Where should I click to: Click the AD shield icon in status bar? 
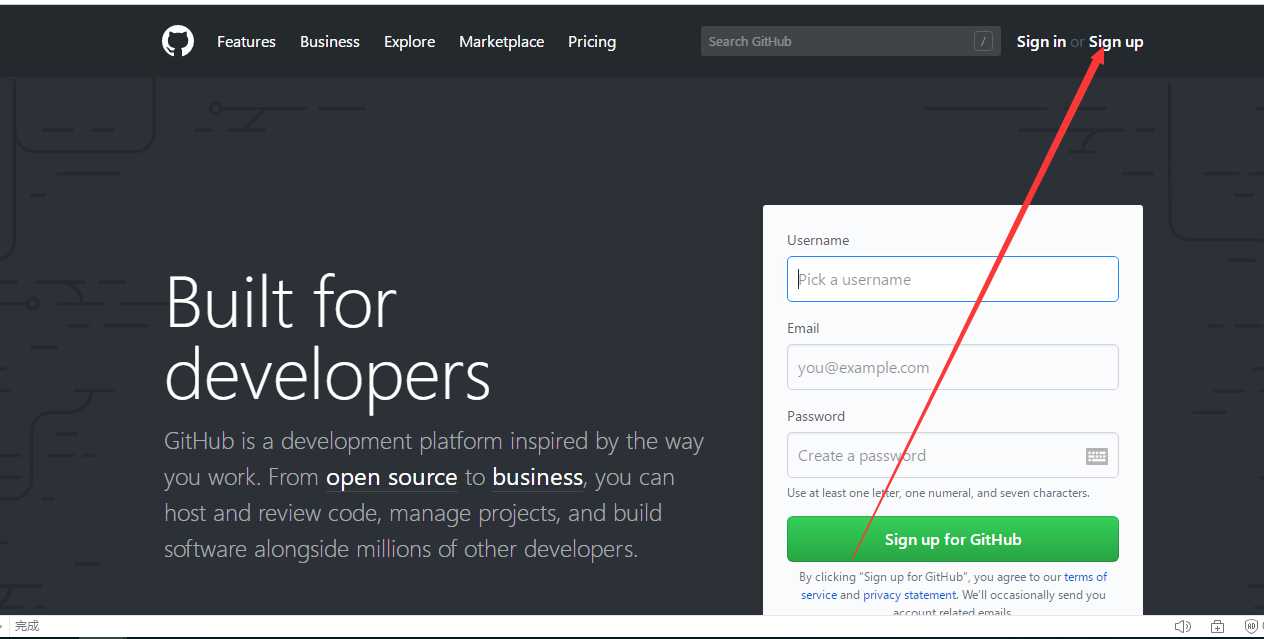1251,627
